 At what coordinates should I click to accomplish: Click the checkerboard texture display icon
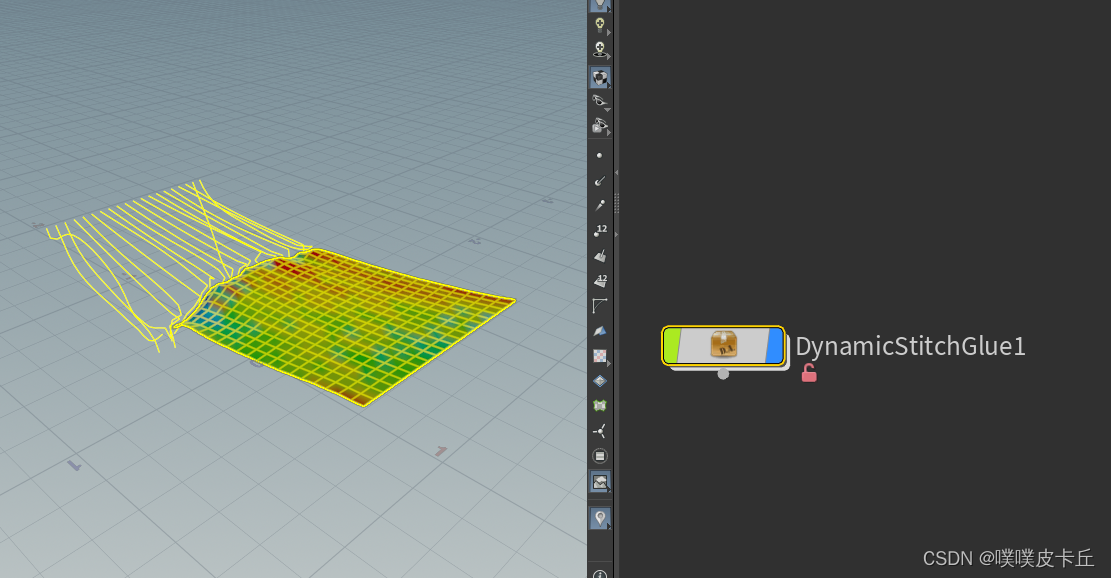[599, 356]
